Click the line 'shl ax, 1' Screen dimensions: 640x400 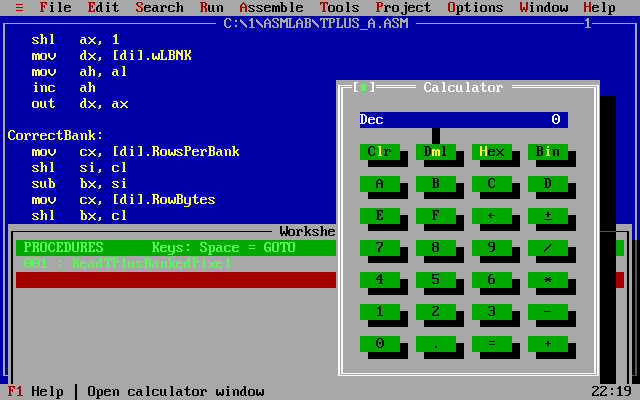click(76, 40)
